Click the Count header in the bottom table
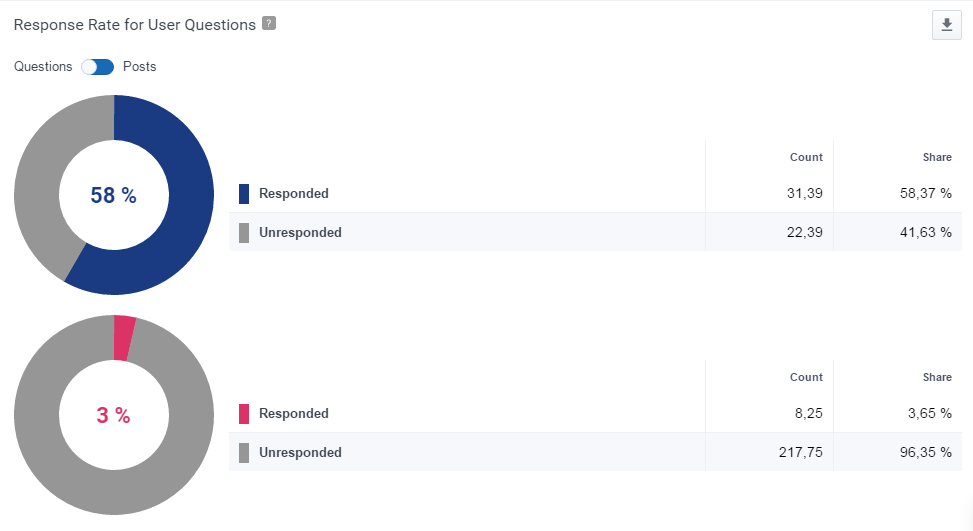 click(x=806, y=377)
